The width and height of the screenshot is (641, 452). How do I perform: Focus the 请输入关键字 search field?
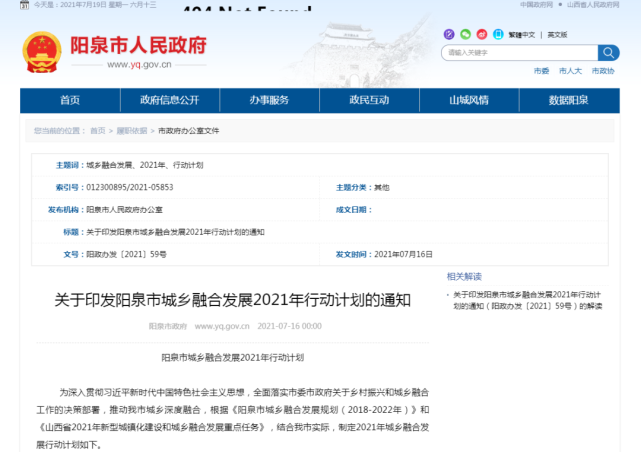click(520, 53)
